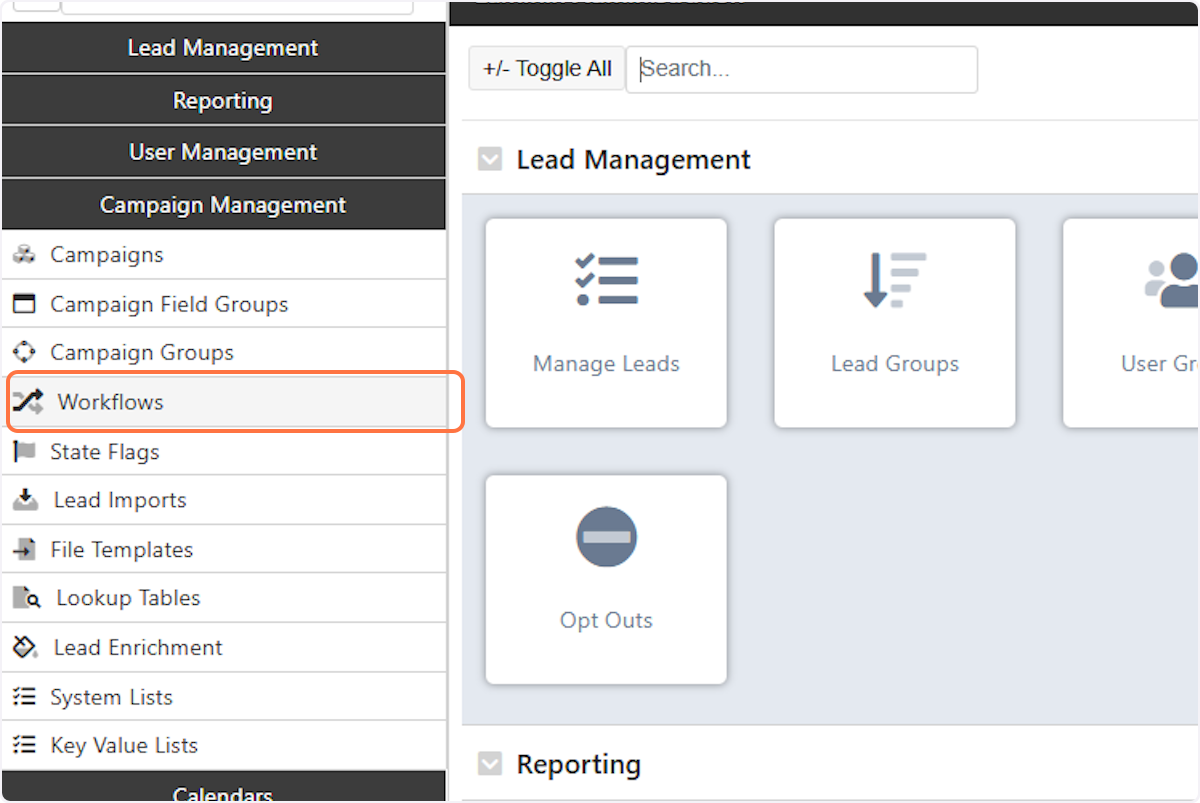Open the Lead Imports entry

click(224, 500)
